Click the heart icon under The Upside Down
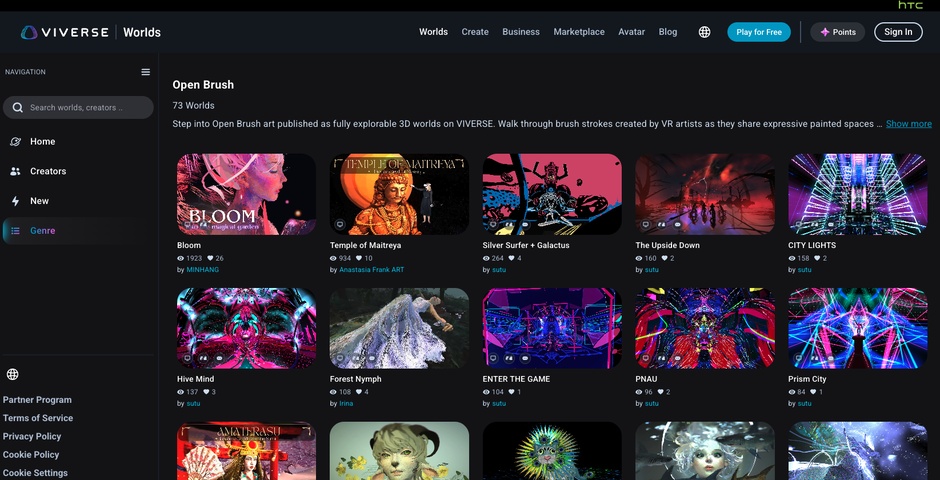This screenshot has height=480, width=940. click(664, 258)
